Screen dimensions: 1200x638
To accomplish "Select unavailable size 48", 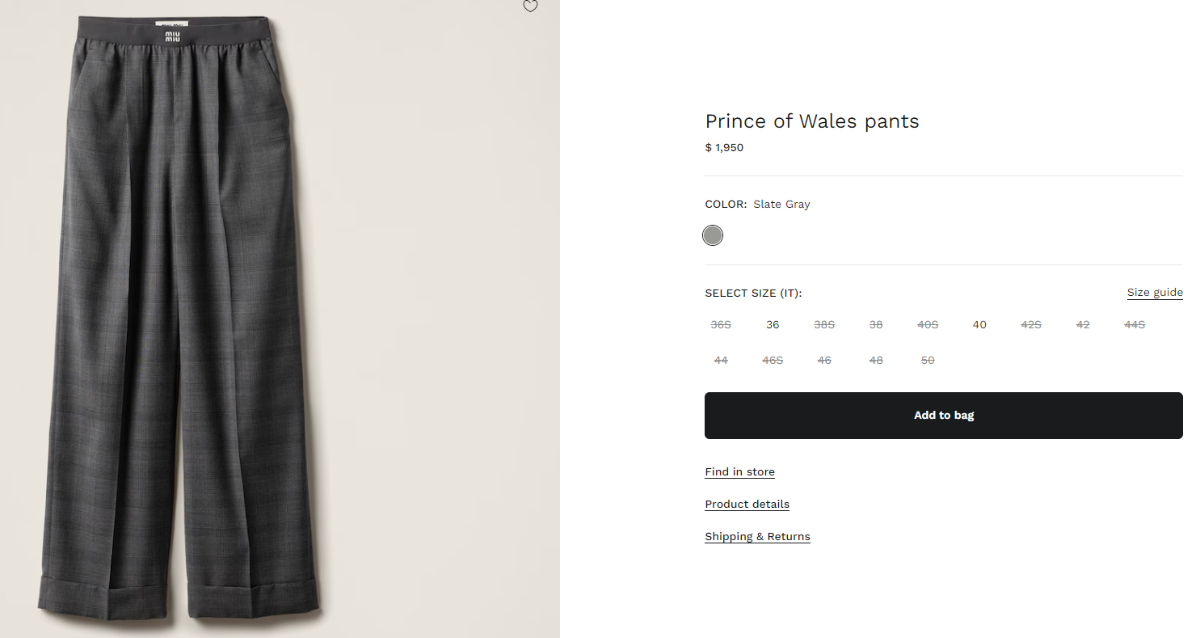I will [876, 360].
